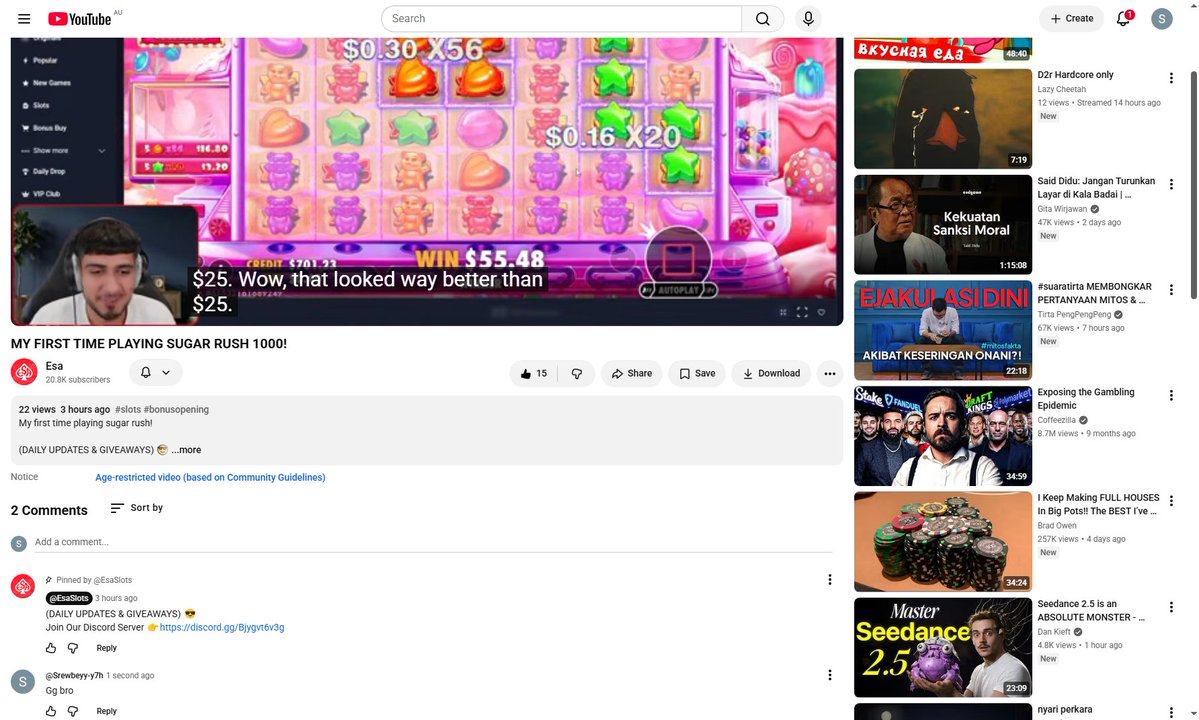
Task: Open #bonusopening hashtag
Action: [176, 410]
